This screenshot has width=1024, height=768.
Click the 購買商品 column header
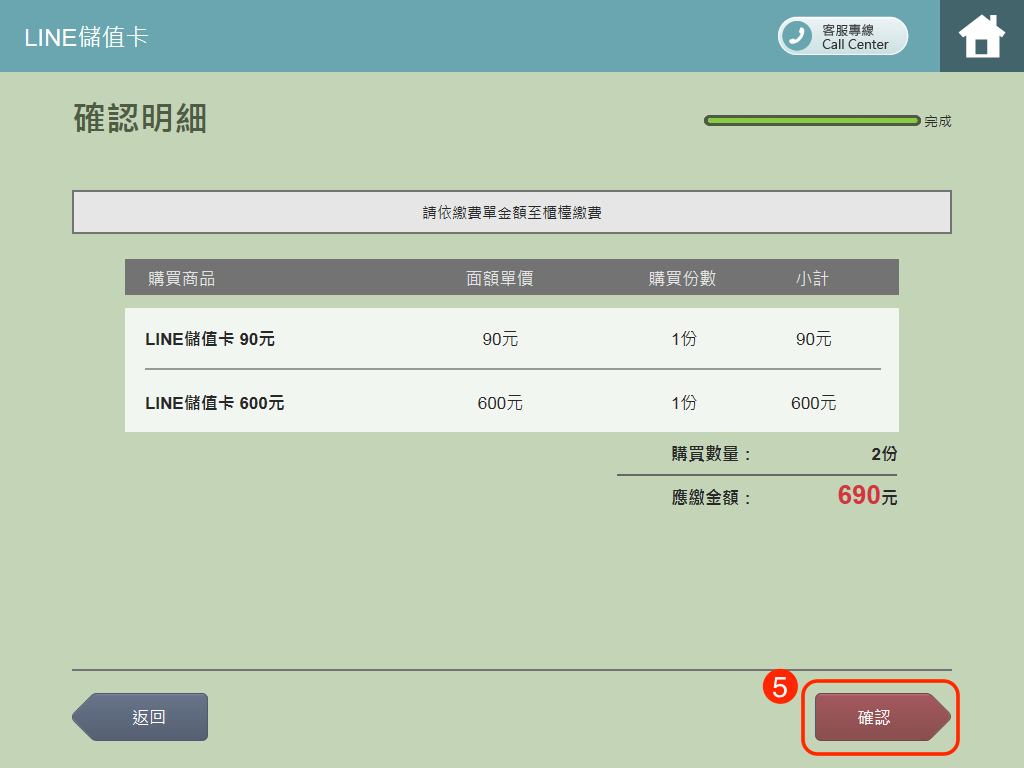coord(182,279)
